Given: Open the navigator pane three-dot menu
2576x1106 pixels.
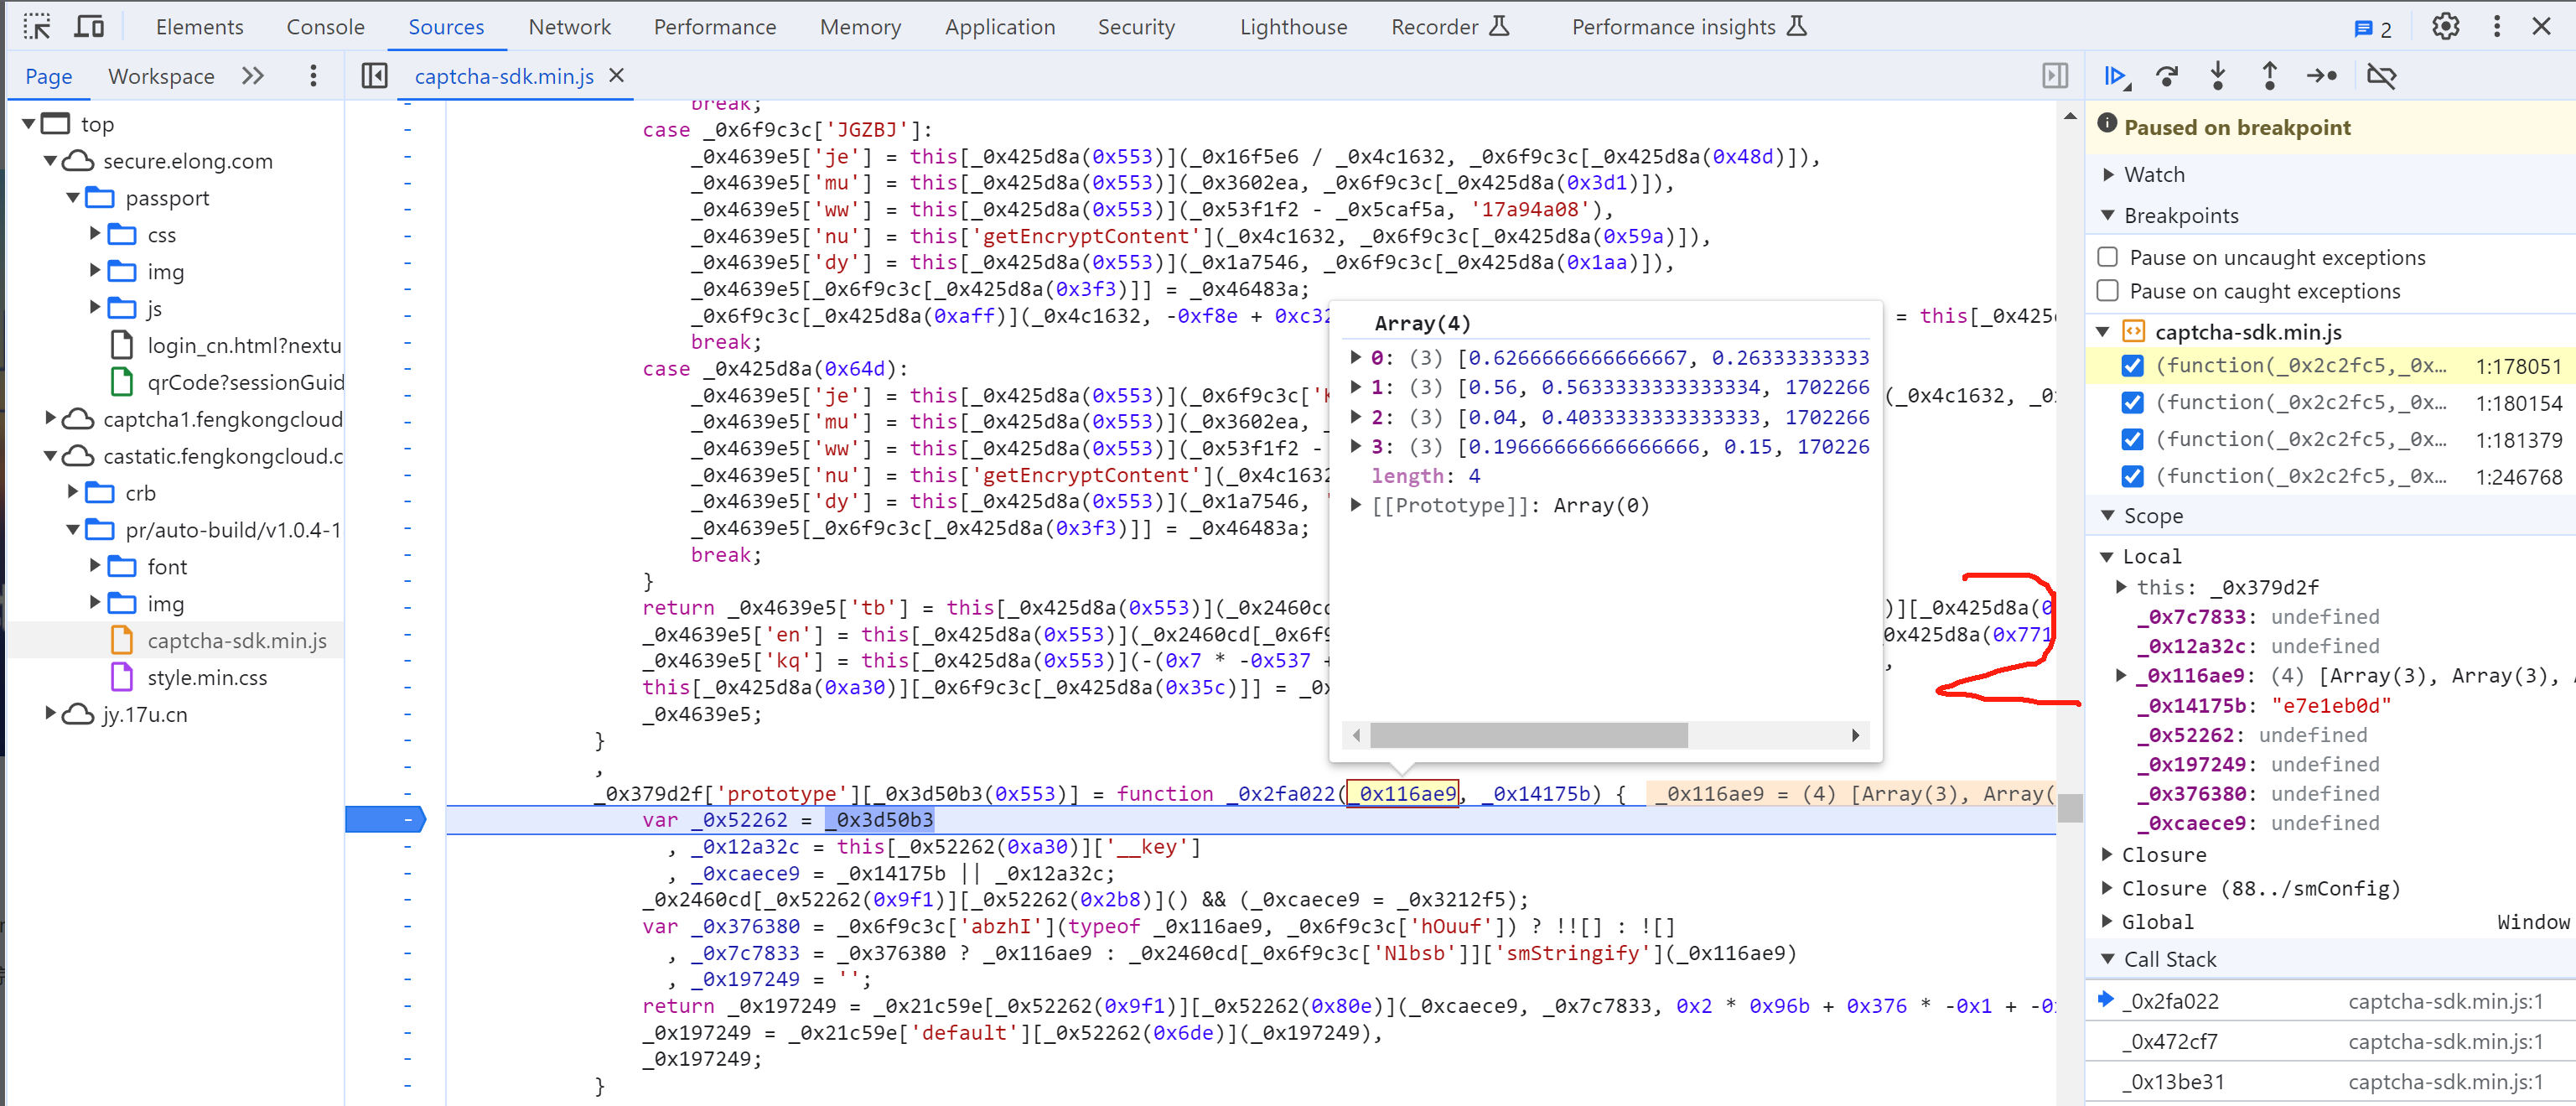Looking at the screenshot, I should pos(313,76).
